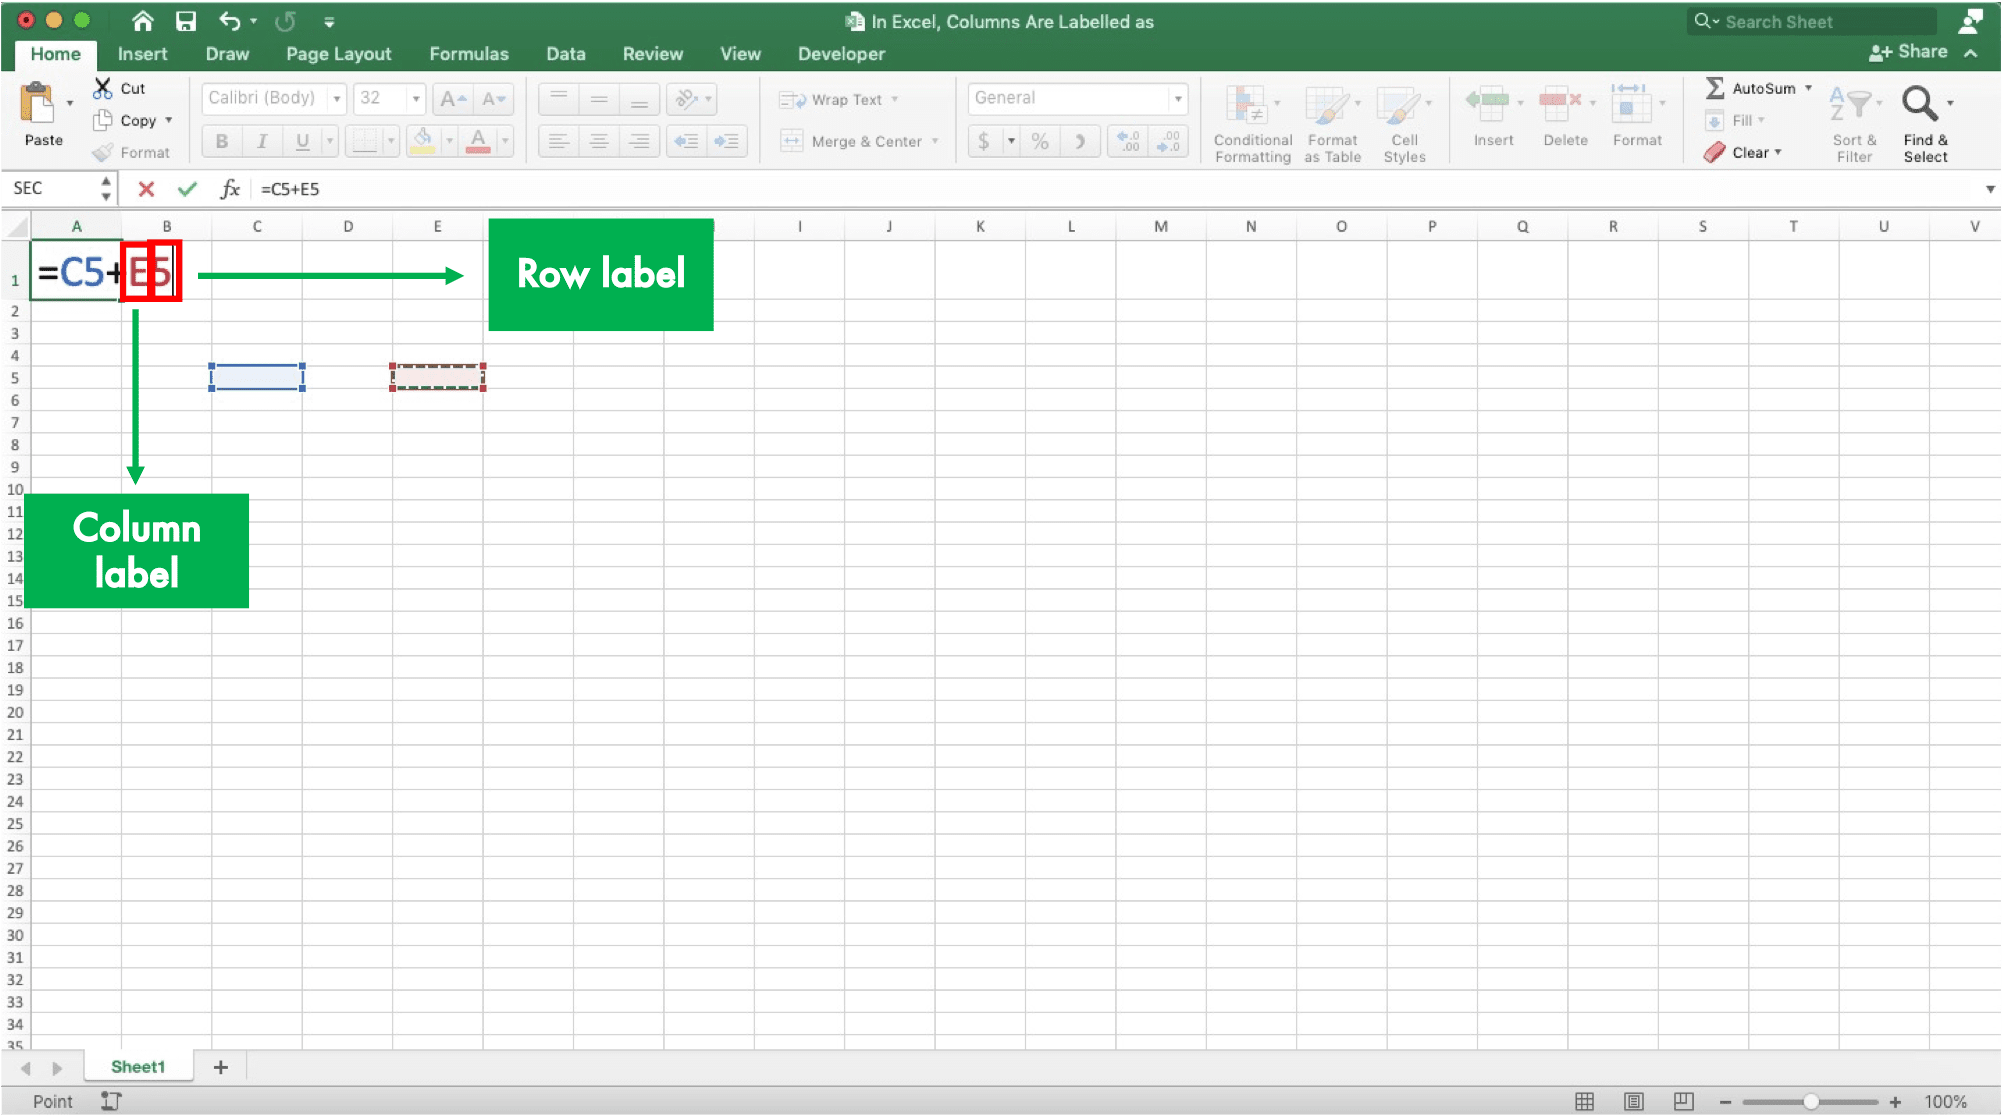Decrease the indent level
Image resolution: width=2002 pixels, height=1116 pixels.
coord(686,141)
